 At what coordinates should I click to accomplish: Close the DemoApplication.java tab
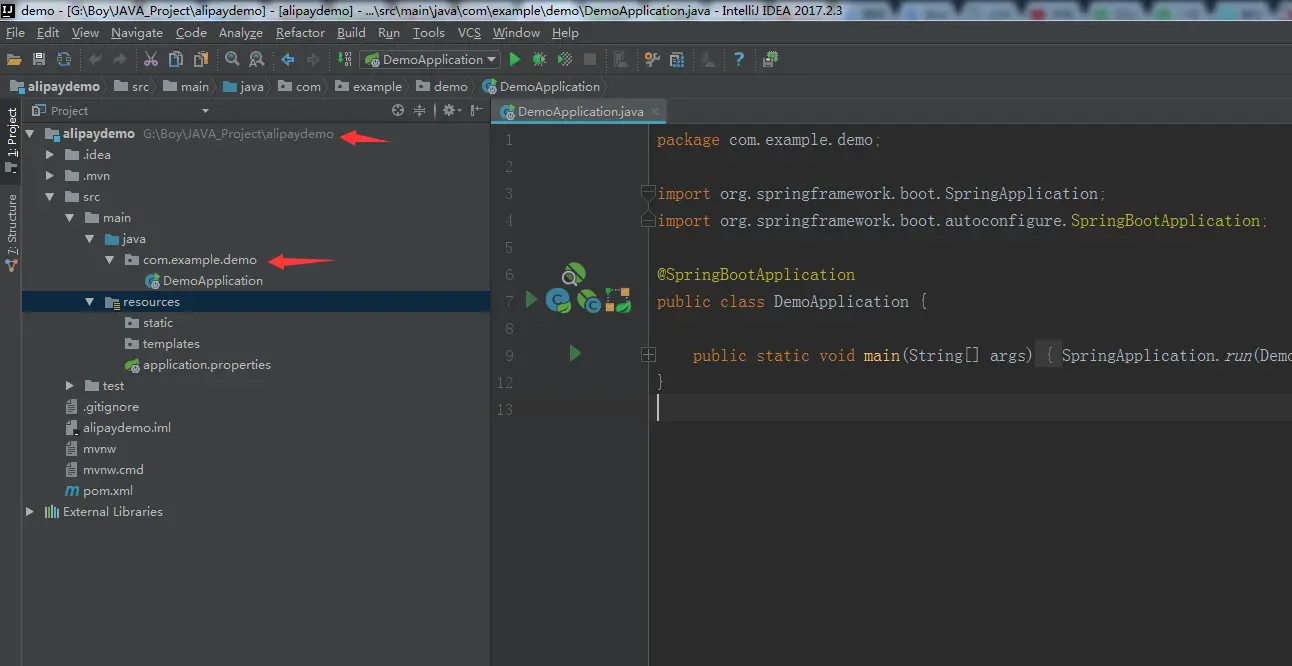pos(655,112)
